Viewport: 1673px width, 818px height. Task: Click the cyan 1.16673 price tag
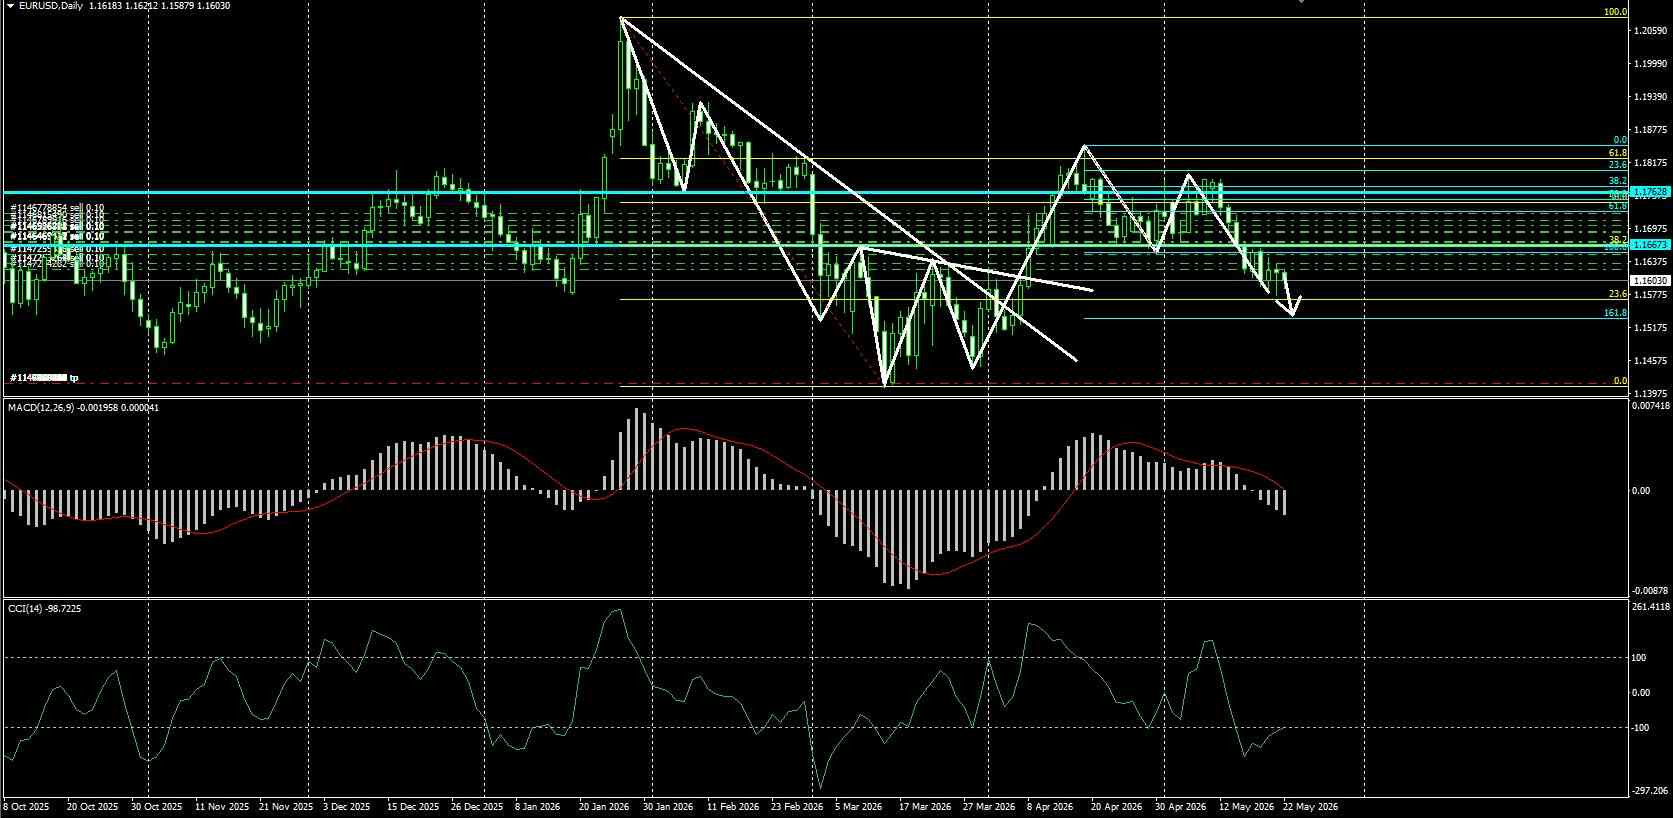tap(1650, 245)
